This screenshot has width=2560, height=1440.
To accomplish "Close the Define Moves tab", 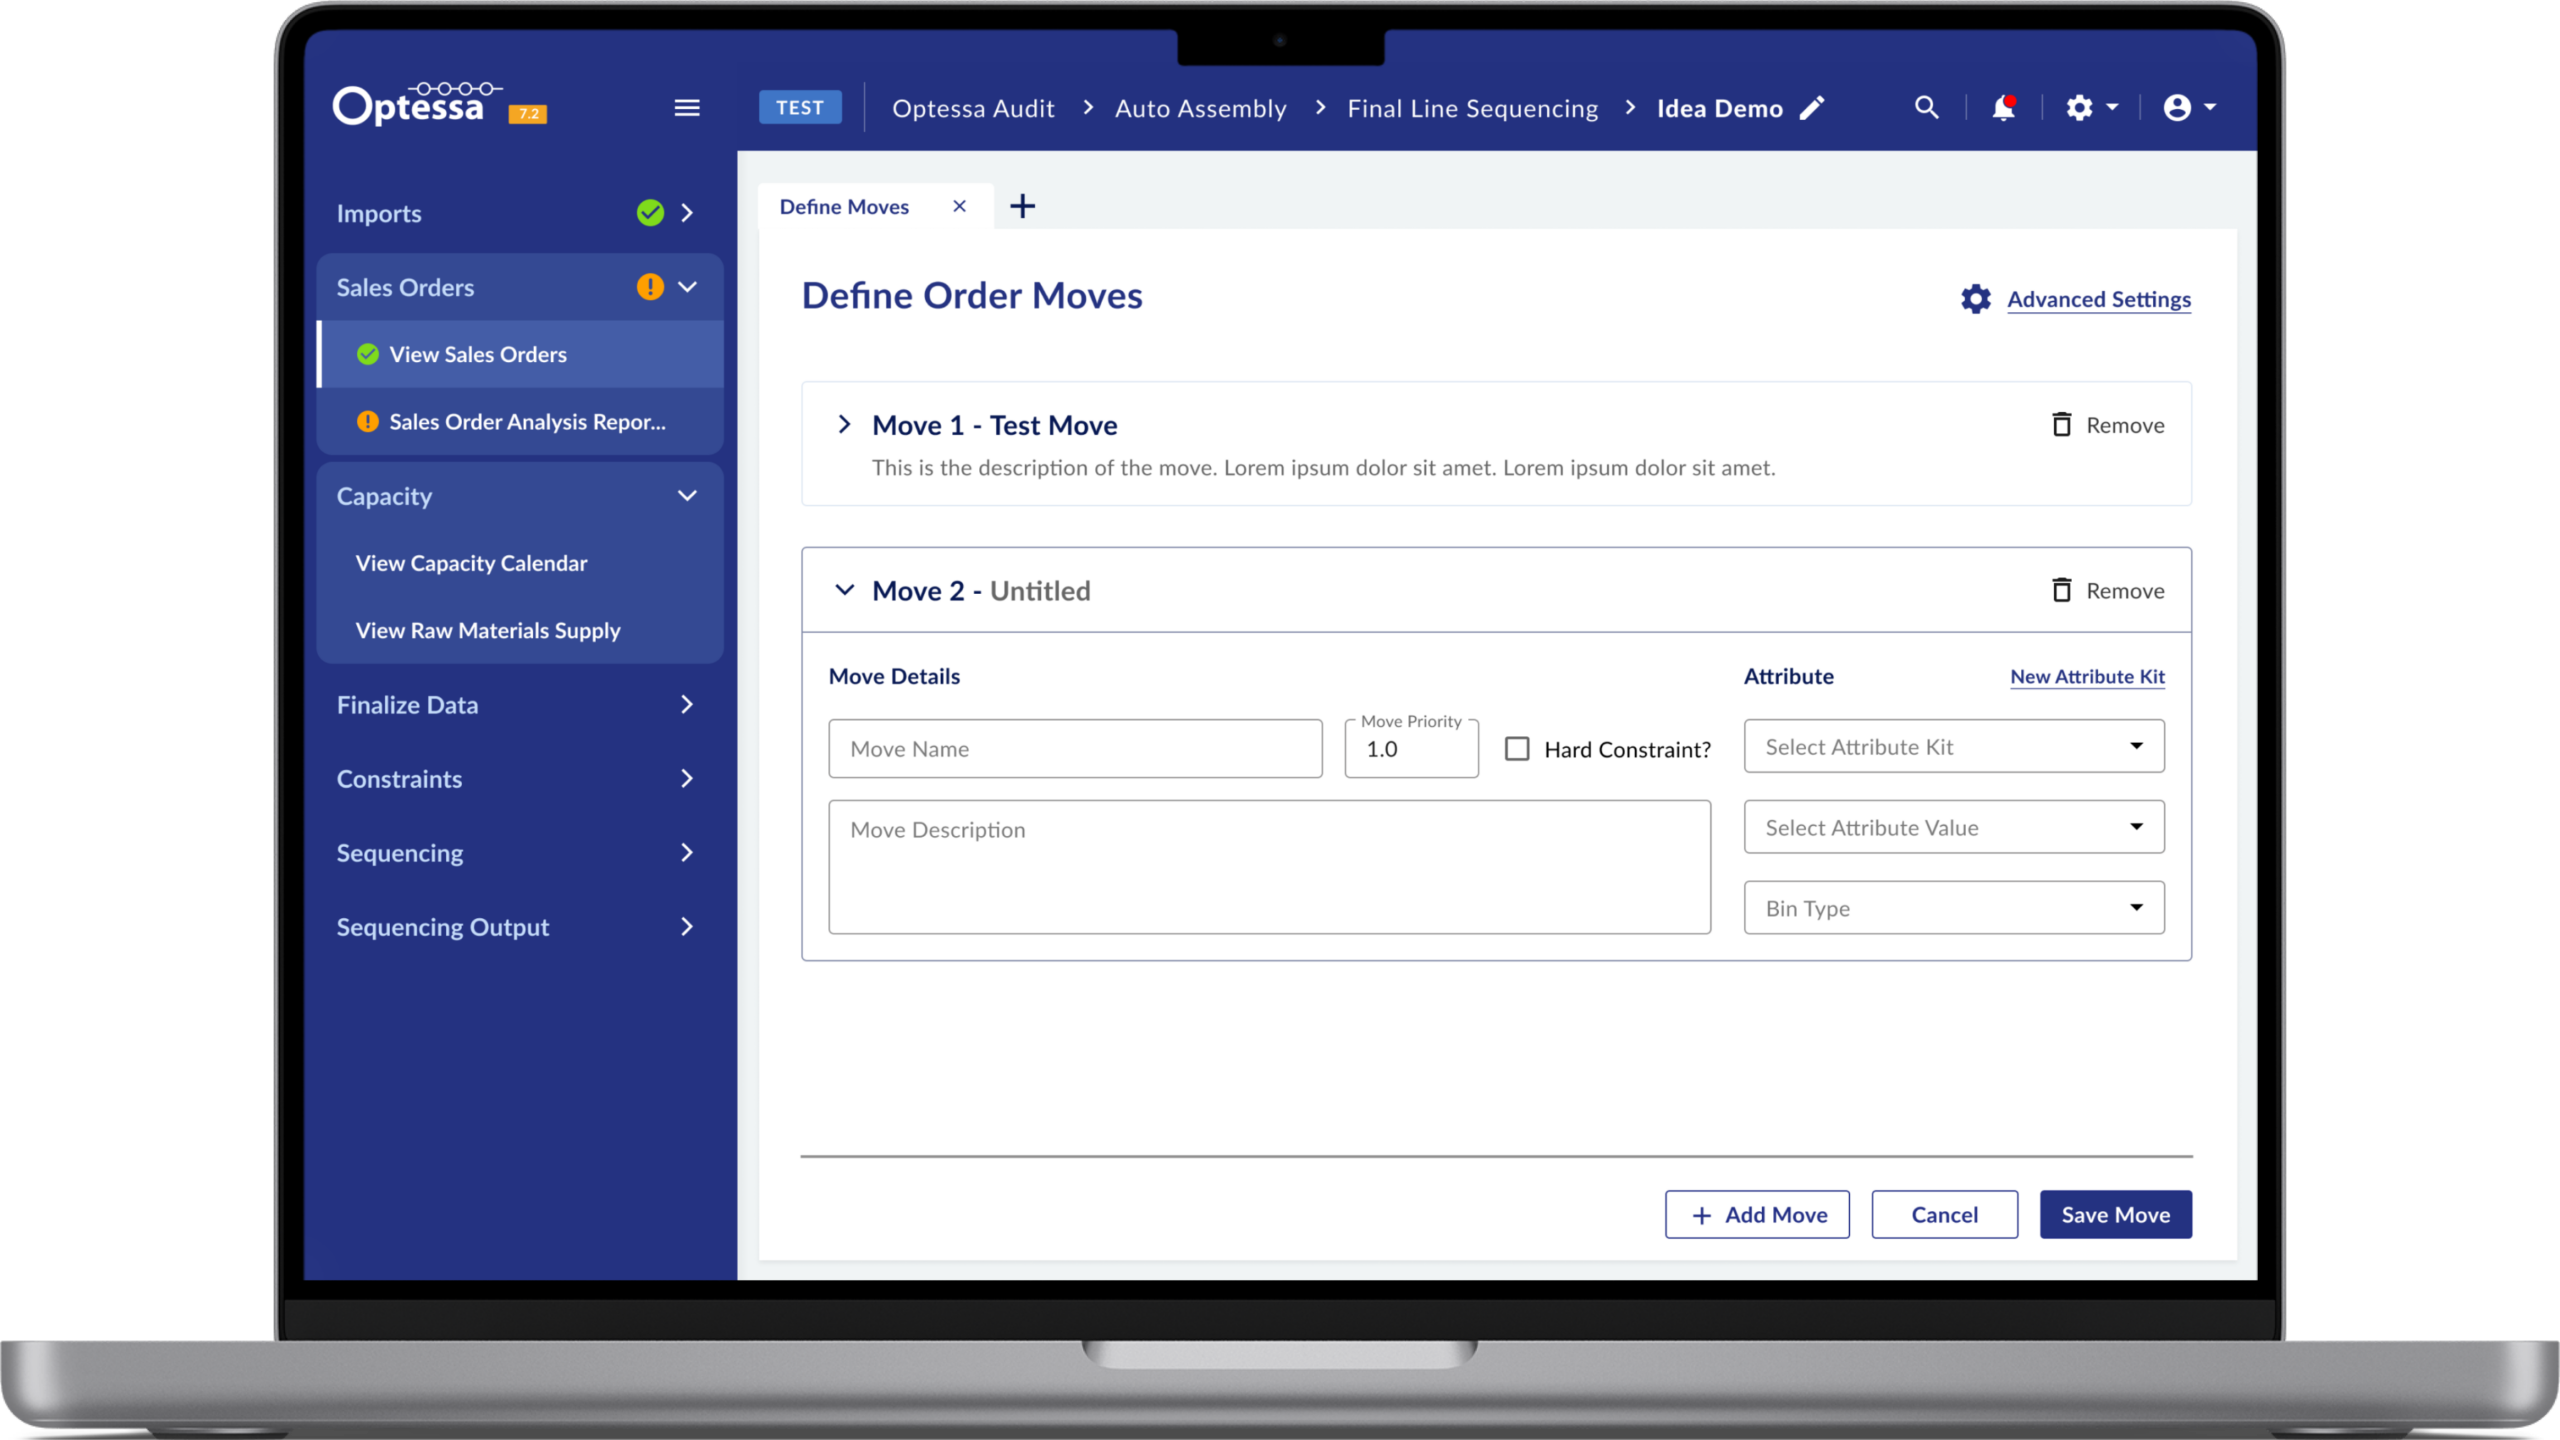I will [959, 207].
